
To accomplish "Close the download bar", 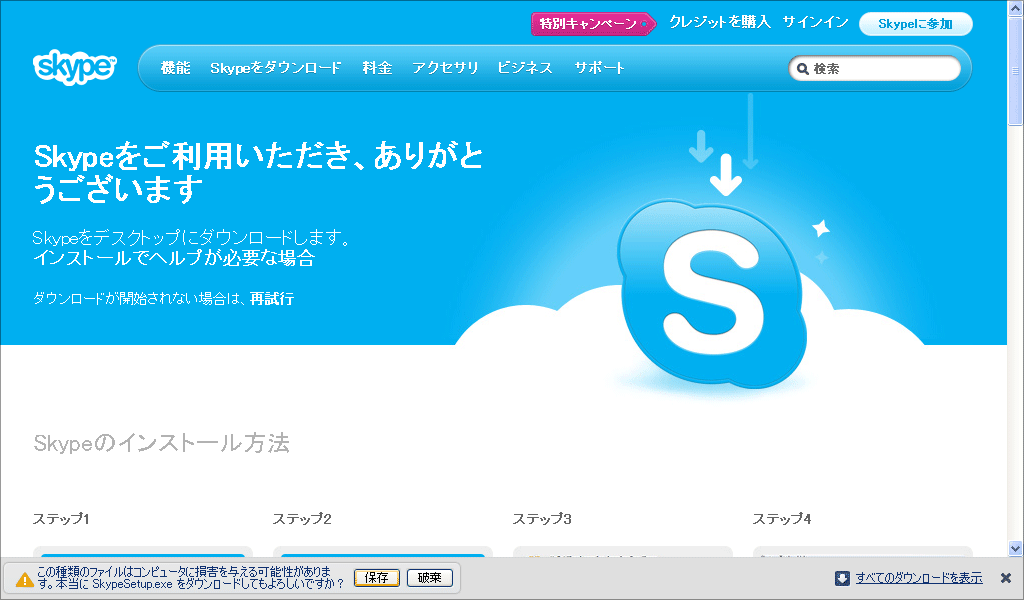I will point(1006,578).
